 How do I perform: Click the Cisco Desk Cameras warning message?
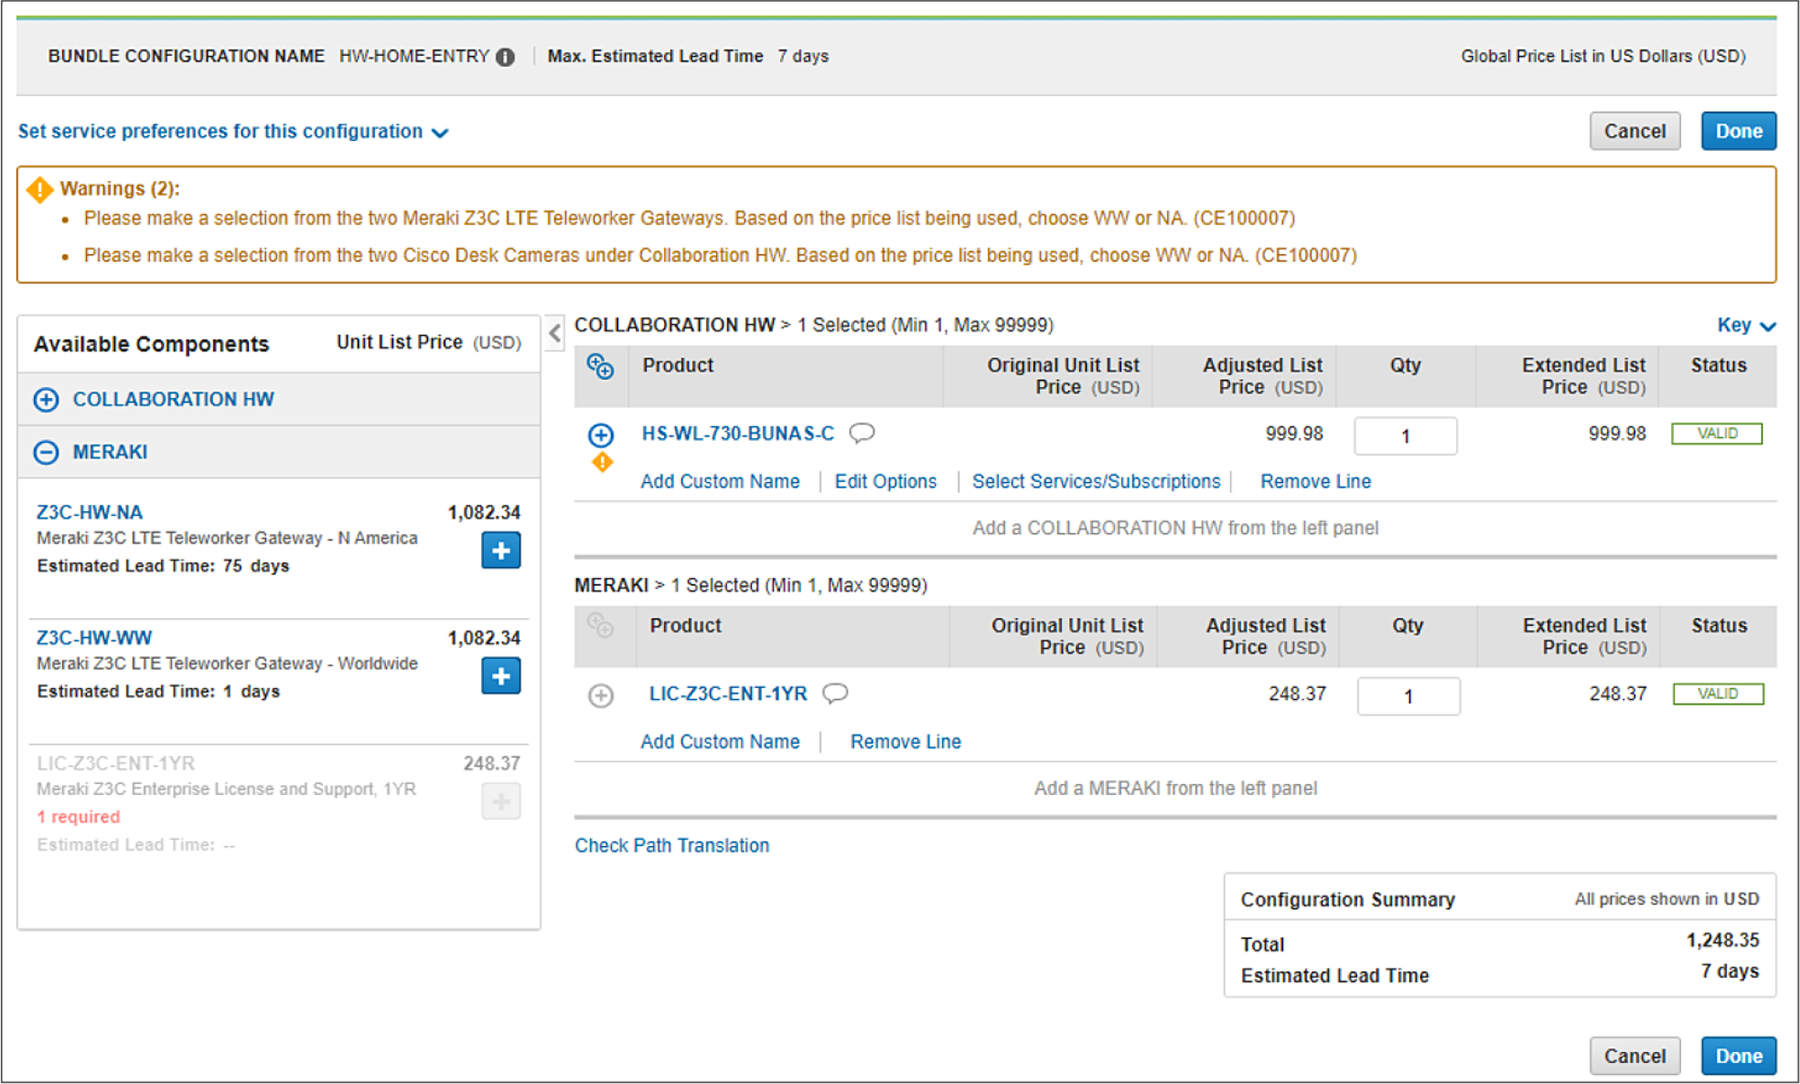720,255
